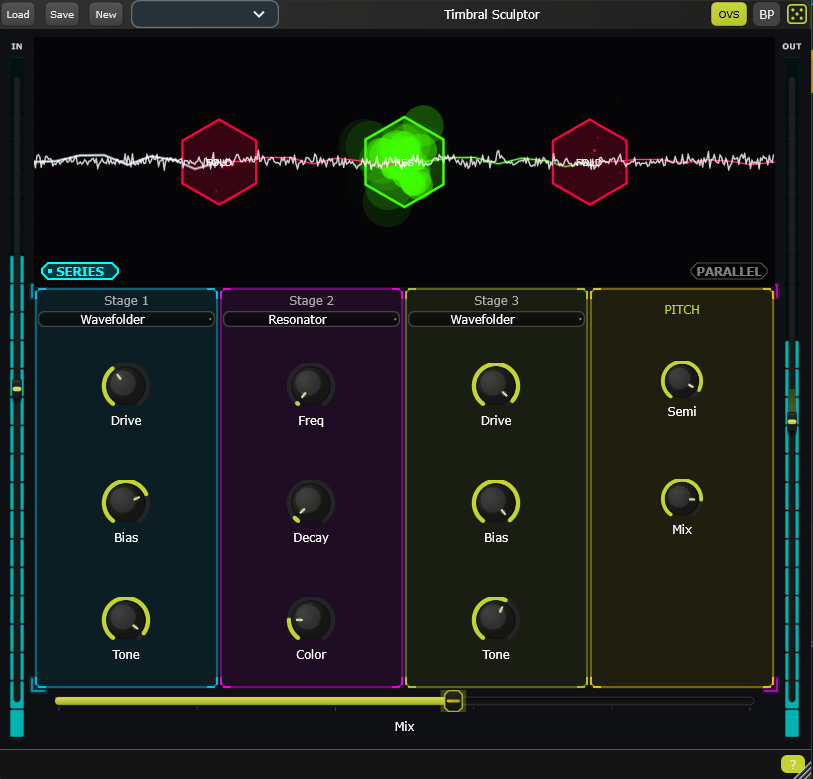
Task: Click the FOLD hexagon for Stage 1
Action: pyautogui.click(x=219, y=161)
